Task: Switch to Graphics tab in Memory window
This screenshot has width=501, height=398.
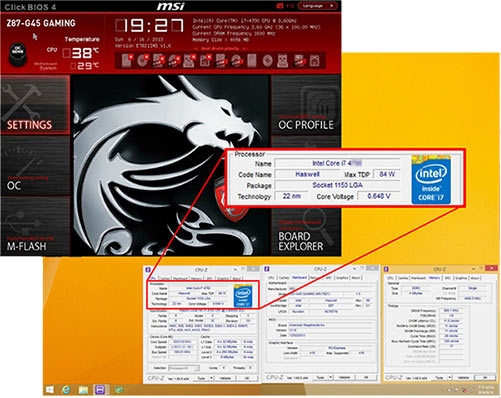Action: tap(461, 278)
